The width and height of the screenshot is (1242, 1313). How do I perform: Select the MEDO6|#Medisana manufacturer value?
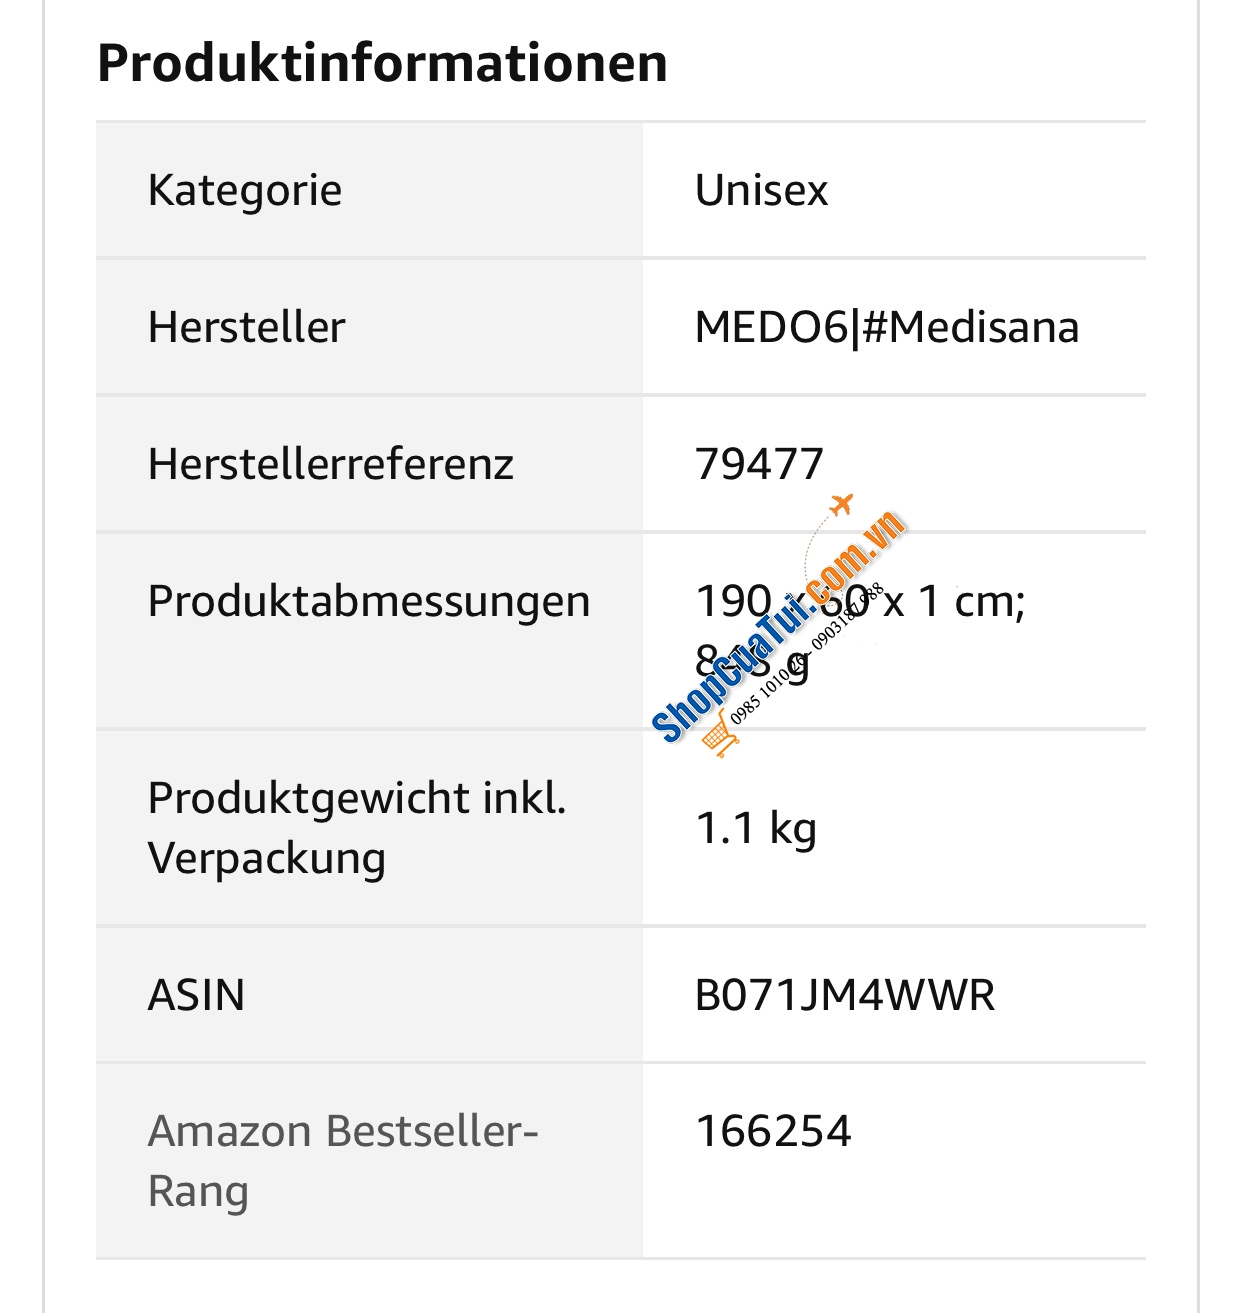[886, 327]
